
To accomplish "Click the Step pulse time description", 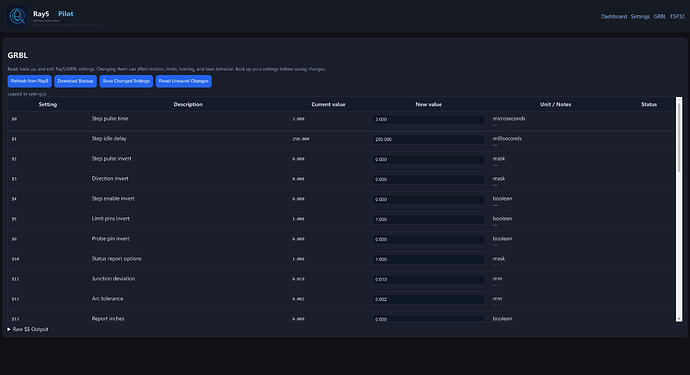I will 110,118.
